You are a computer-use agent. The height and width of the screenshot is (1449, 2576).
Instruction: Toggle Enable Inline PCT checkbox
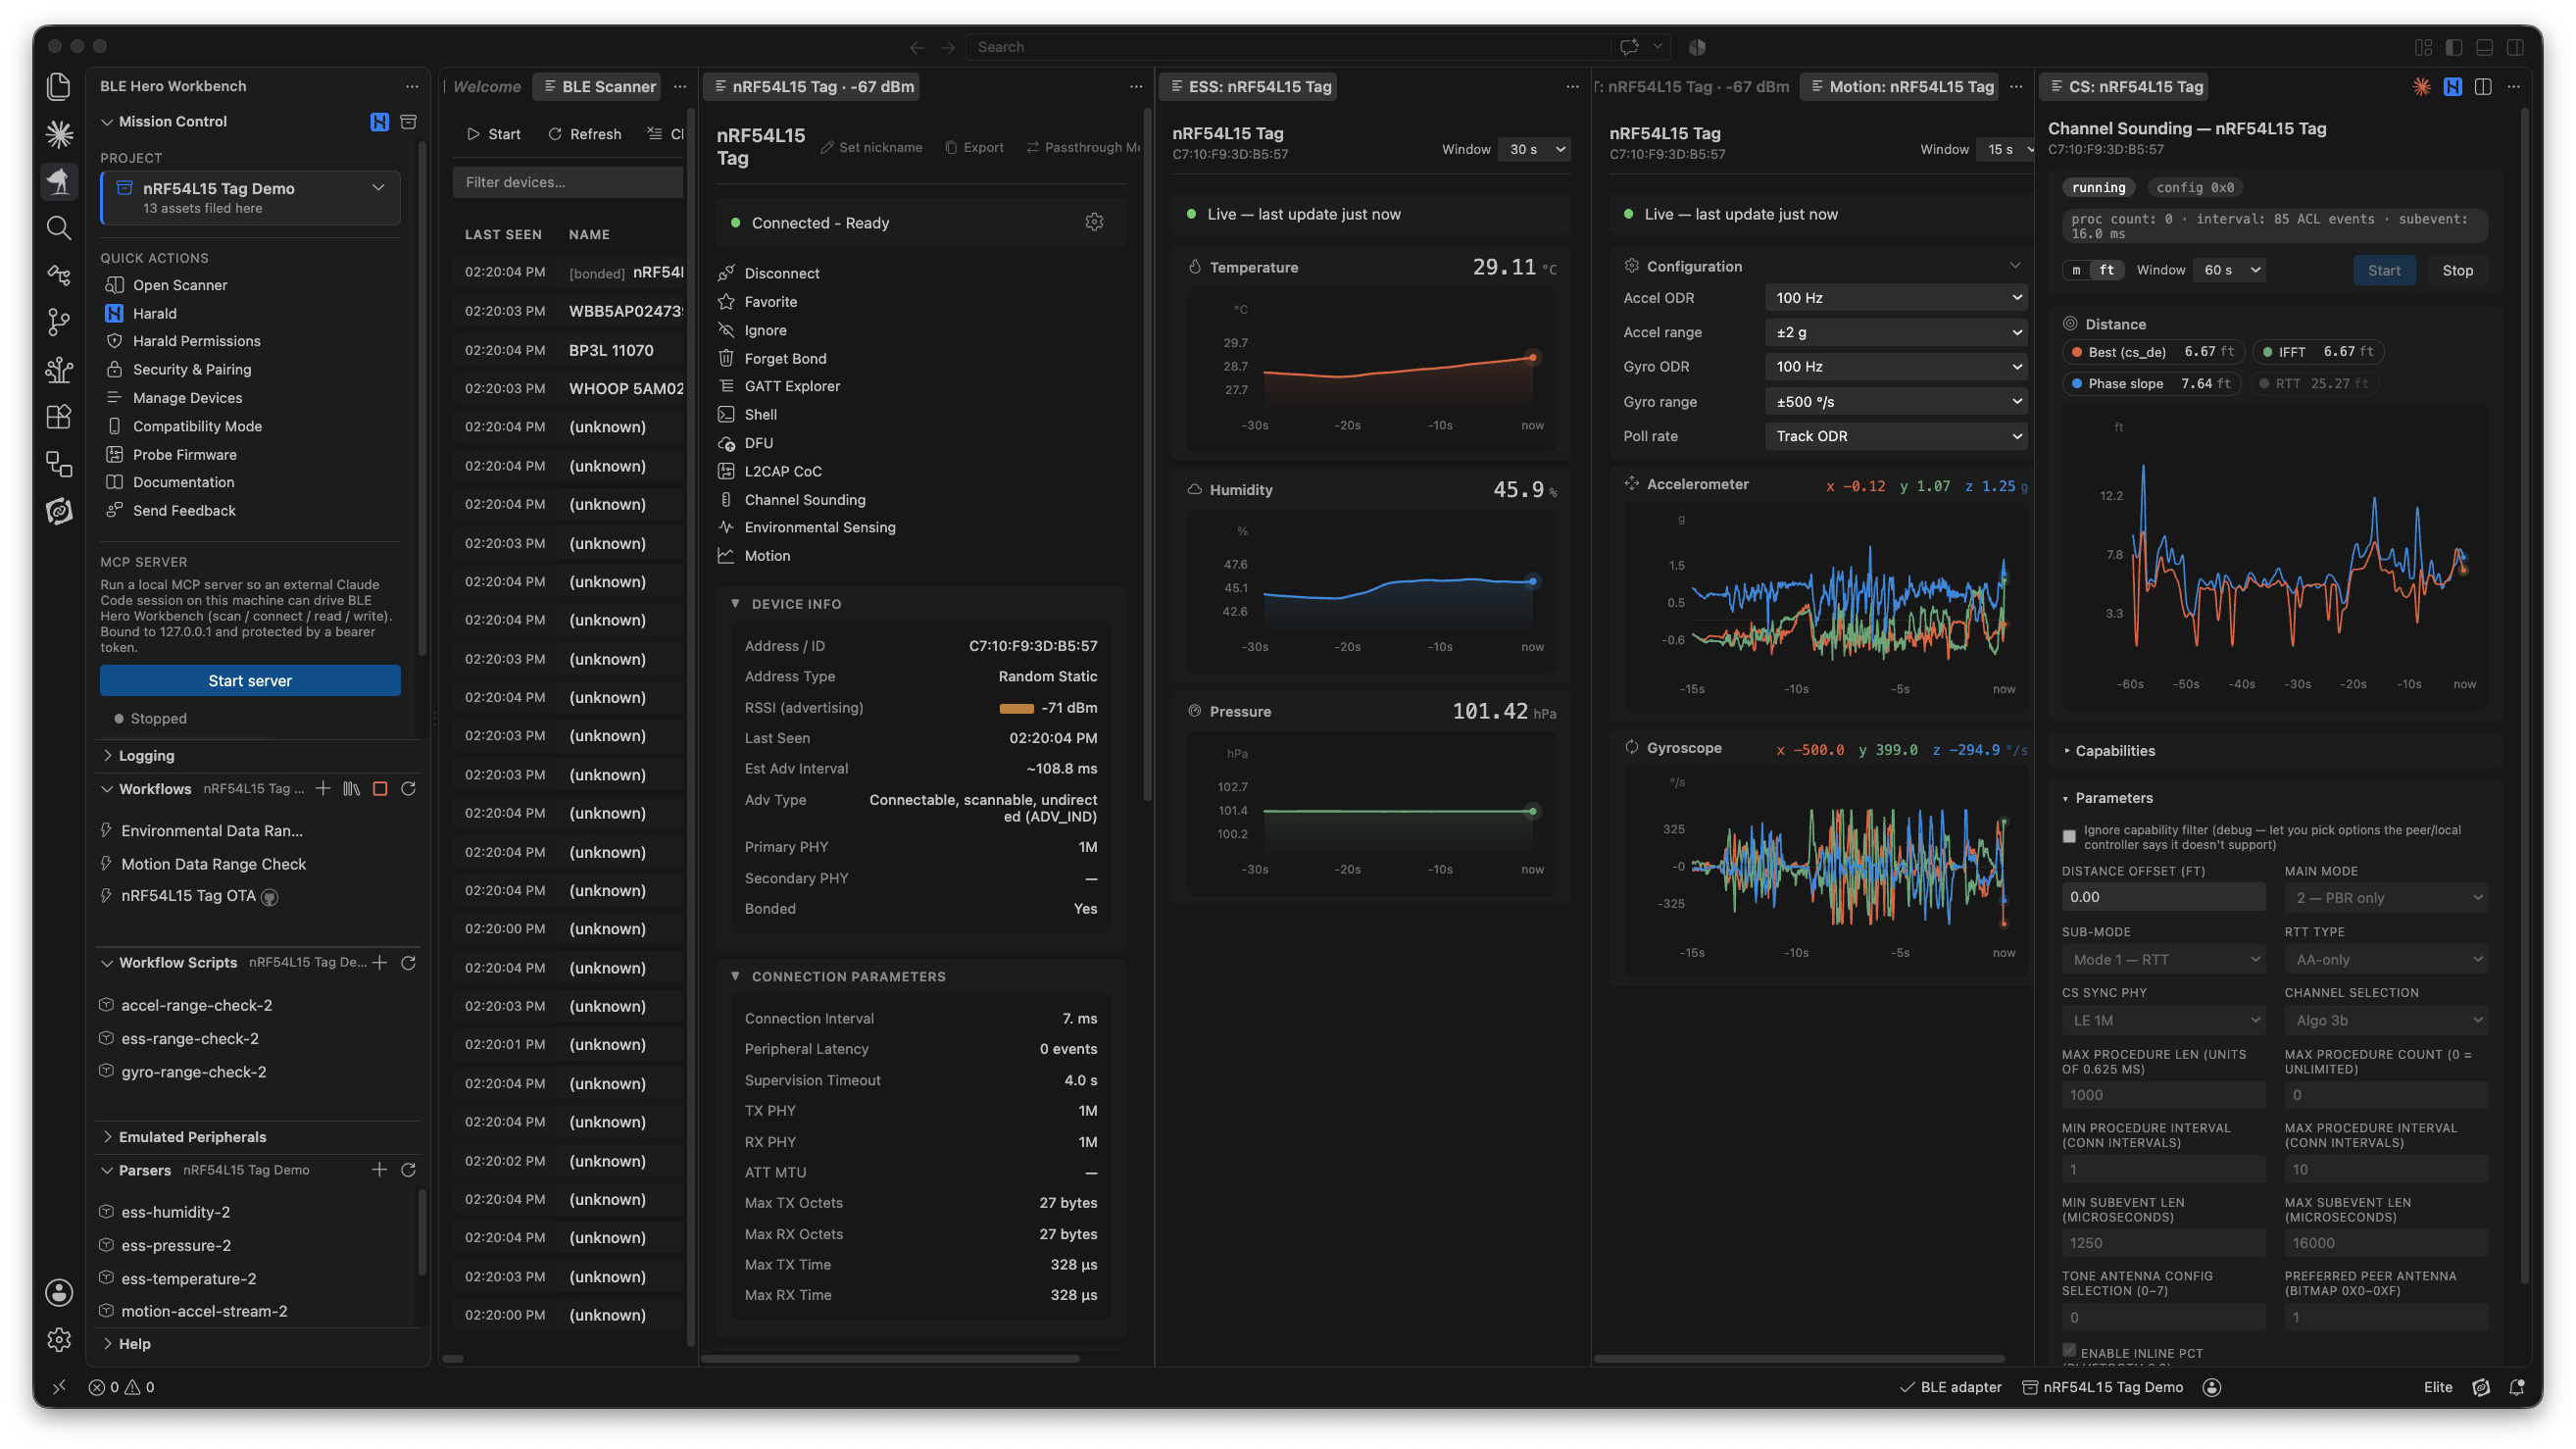point(2069,1351)
